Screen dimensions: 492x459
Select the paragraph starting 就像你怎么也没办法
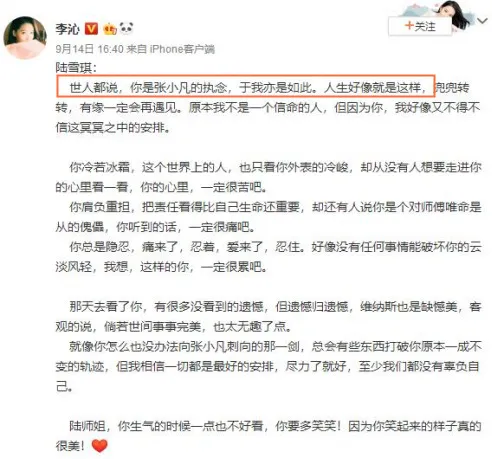pos(268,366)
